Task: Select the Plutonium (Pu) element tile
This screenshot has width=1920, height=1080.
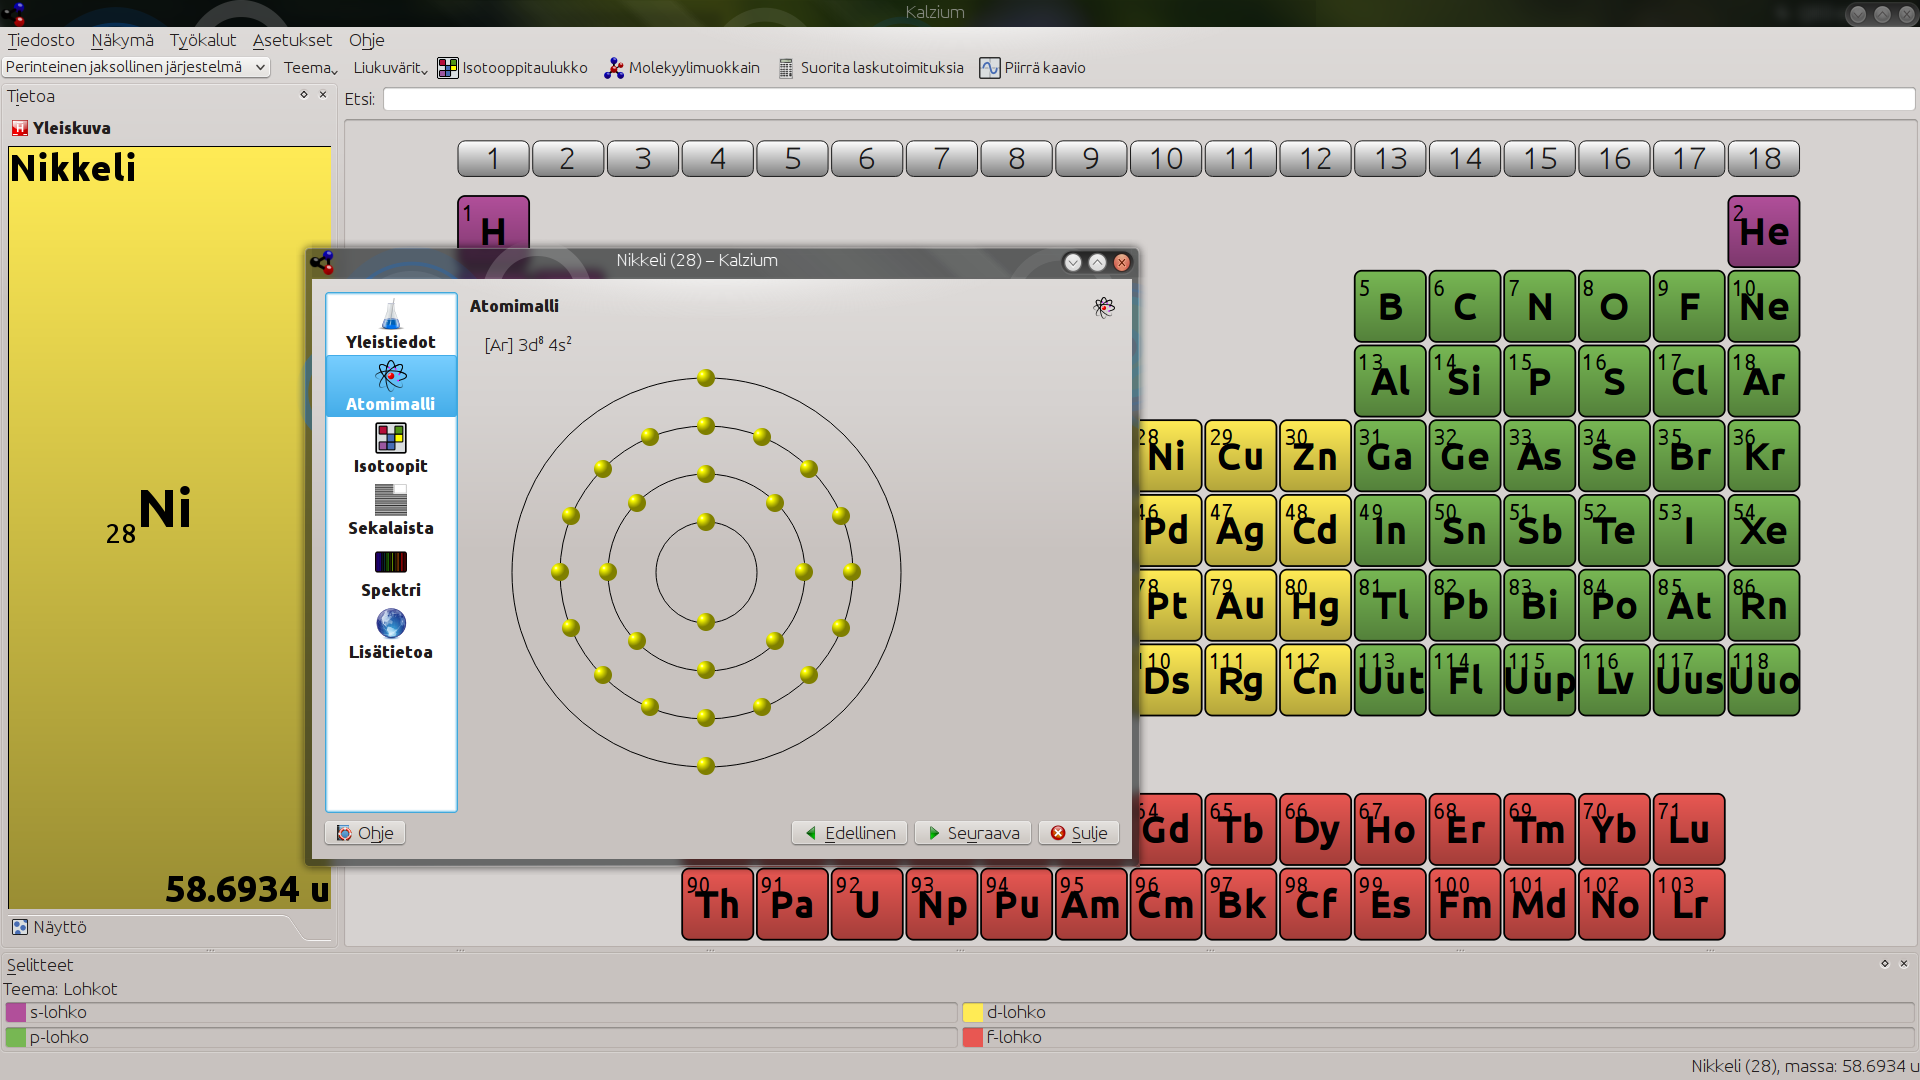Action: (1017, 904)
